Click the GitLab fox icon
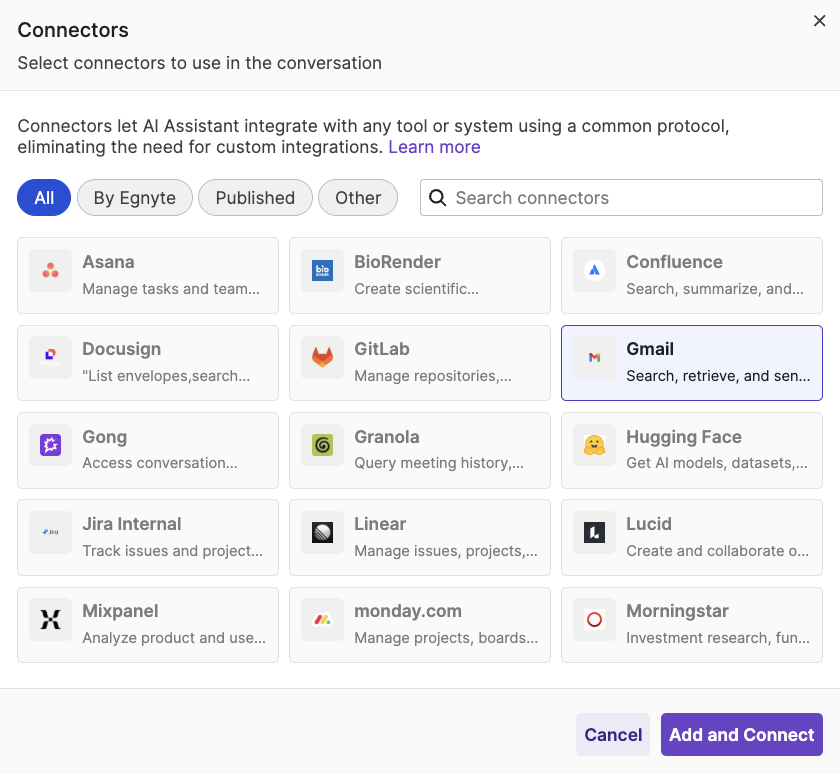The width and height of the screenshot is (840, 774). (x=322, y=357)
